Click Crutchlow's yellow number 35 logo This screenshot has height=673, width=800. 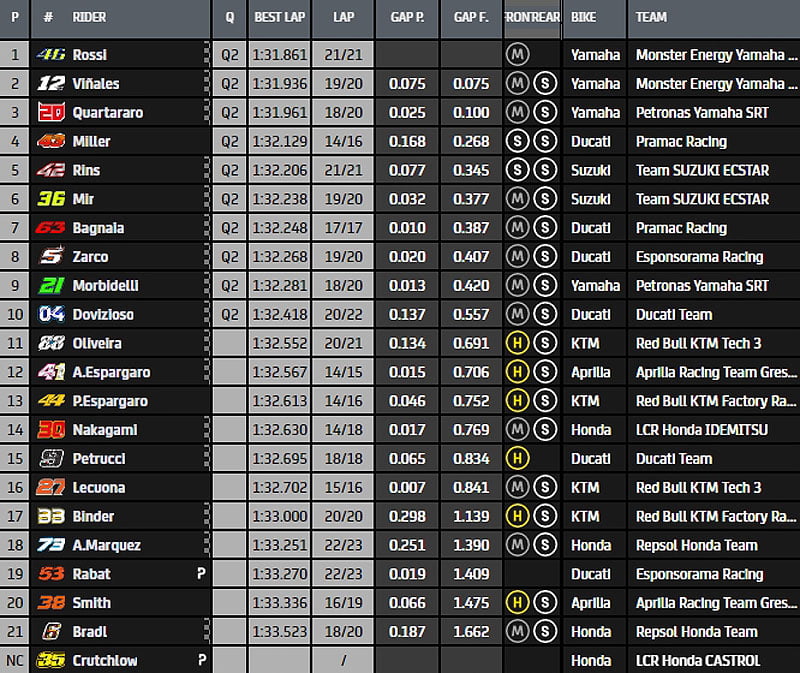pyautogui.click(x=51, y=660)
